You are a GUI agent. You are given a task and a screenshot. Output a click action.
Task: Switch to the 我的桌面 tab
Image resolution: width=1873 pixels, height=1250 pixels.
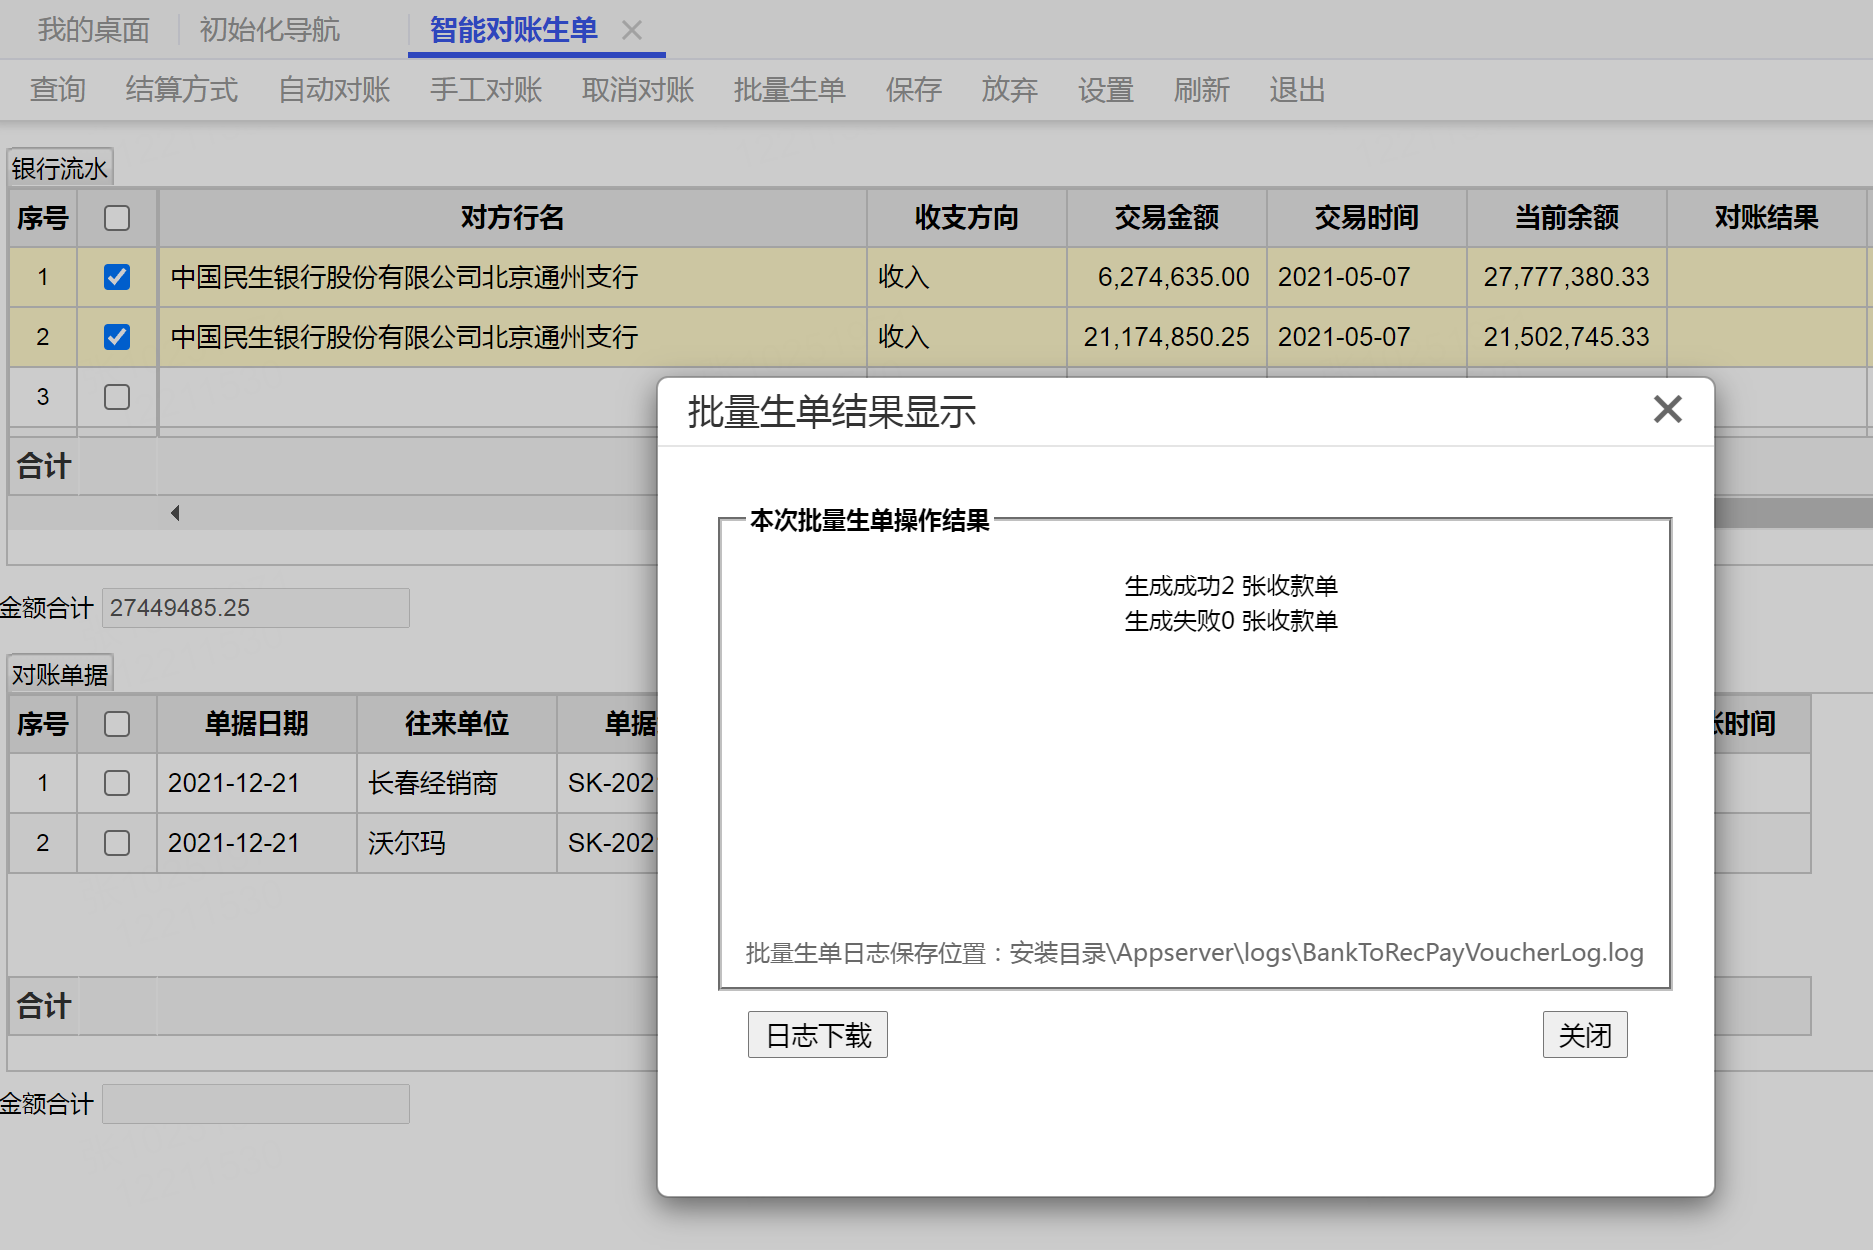click(x=93, y=30)
